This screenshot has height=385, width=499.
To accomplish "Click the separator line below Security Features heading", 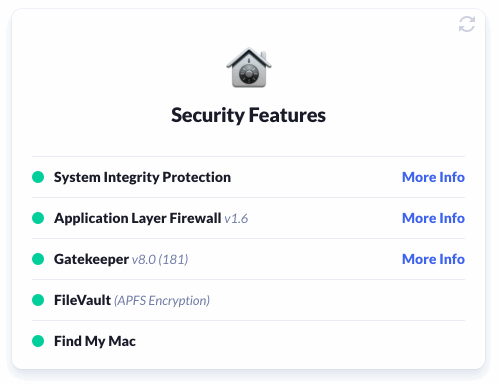I will 248,156.
